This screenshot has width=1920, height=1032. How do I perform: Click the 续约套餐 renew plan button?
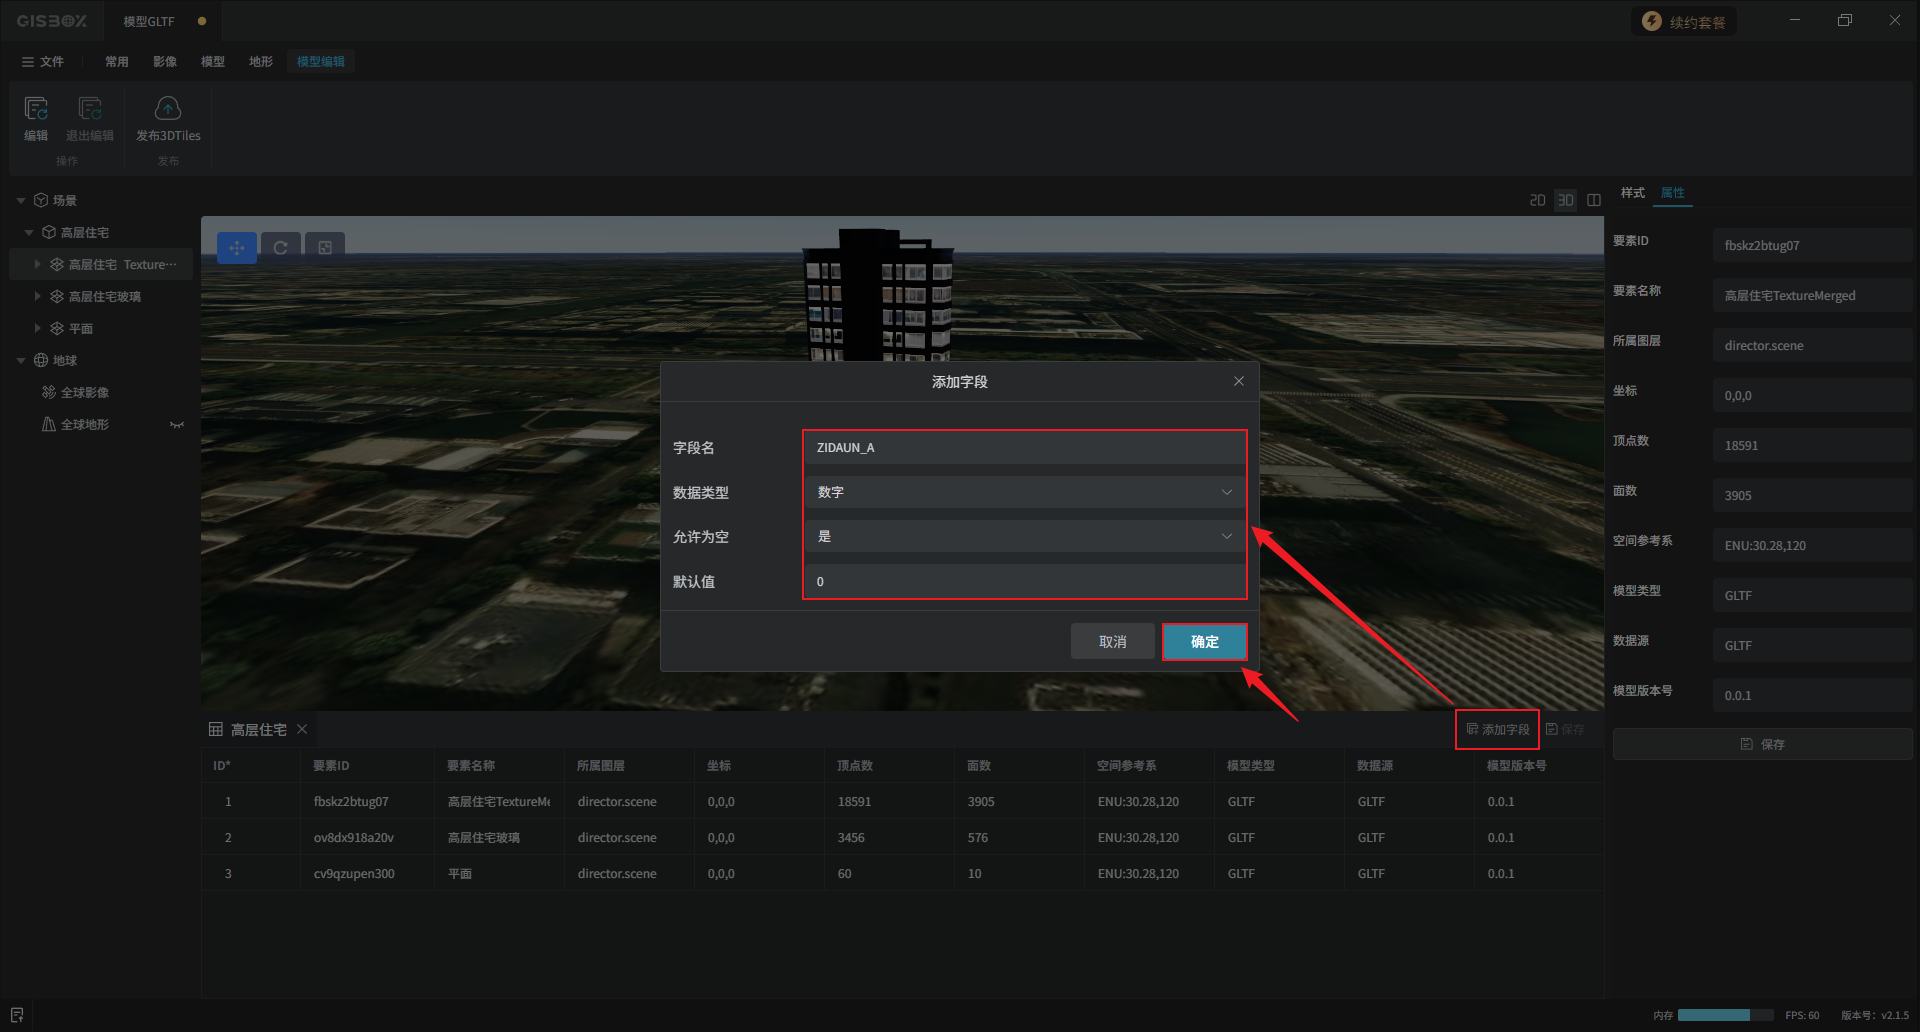pos(1685,22)
